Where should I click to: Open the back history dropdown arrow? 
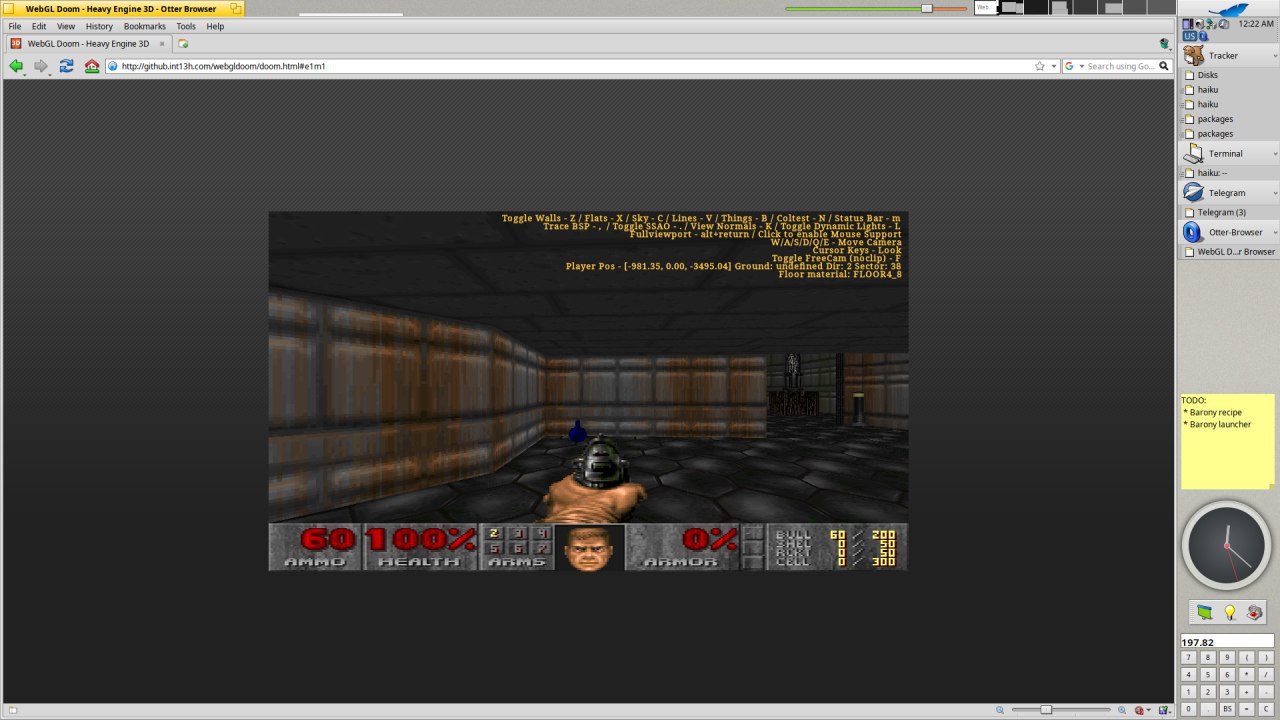(x=25, y=75)
